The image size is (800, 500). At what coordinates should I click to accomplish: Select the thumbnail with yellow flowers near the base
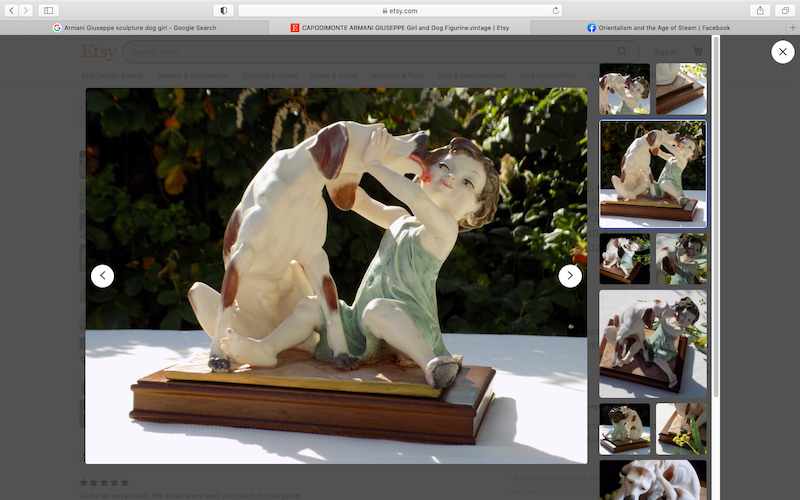click(681, 429)
